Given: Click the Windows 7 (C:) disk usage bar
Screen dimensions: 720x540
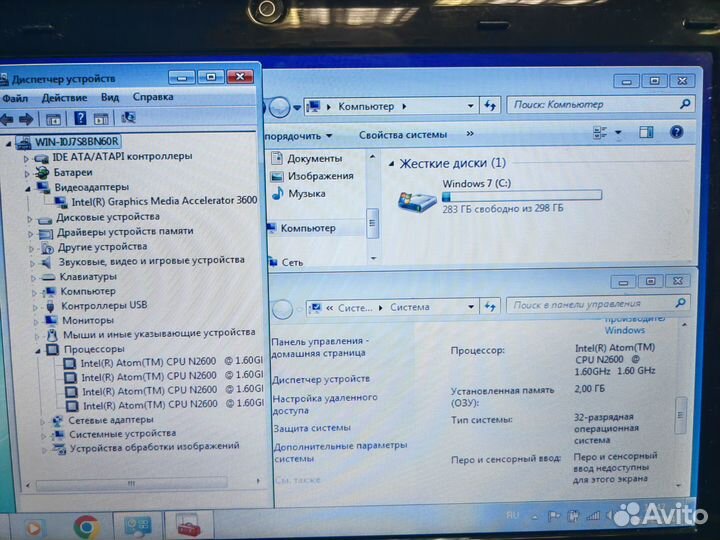Looking at the screenshot, I should [522, 196].
